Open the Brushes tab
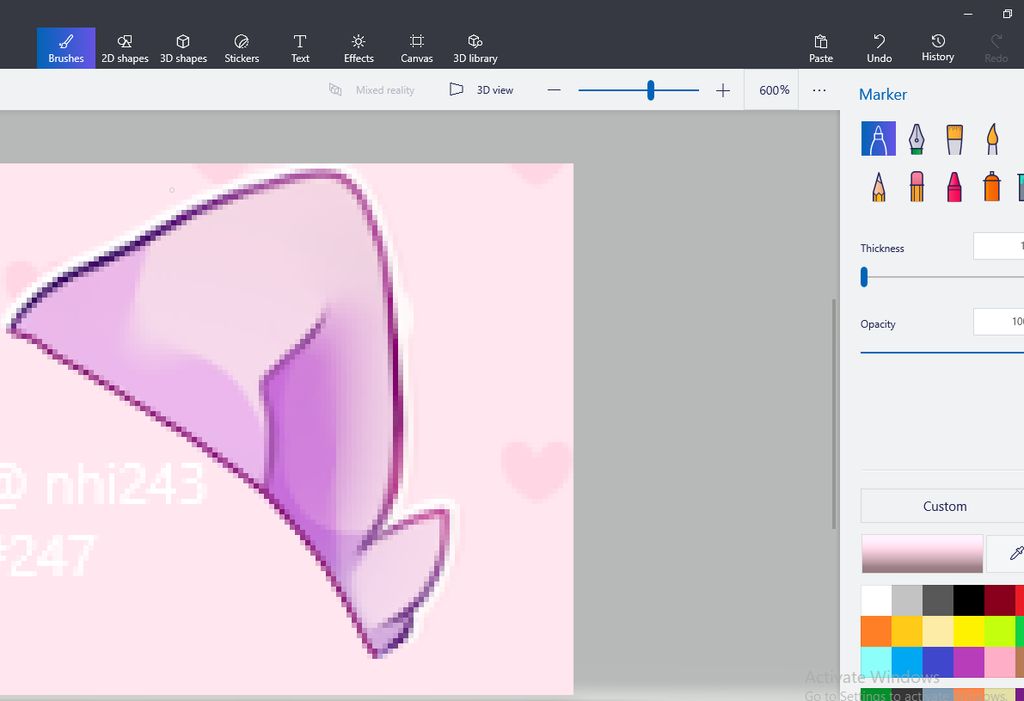Viewport: 1024px width, 701px height. (66, 49)
